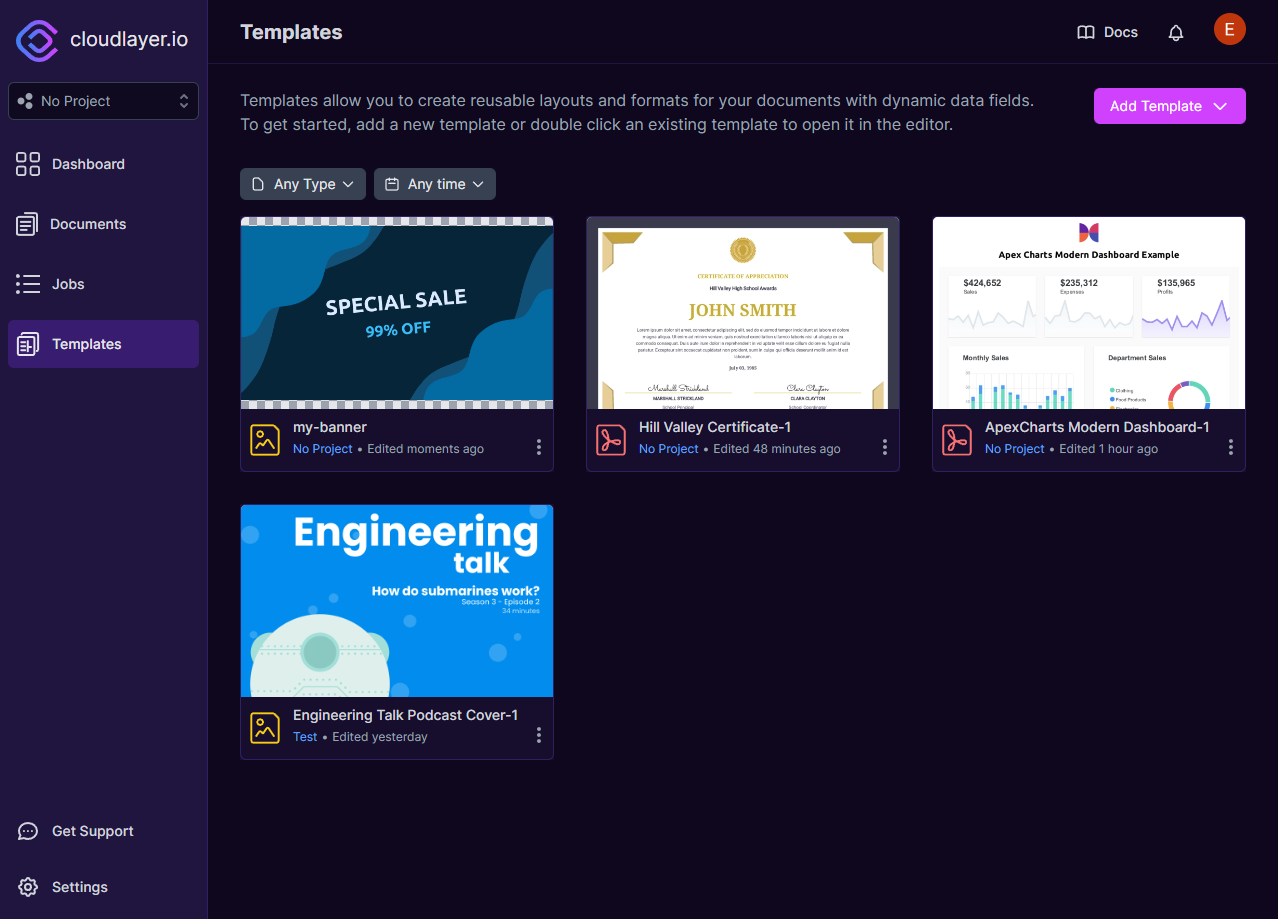Viewport: 1278px width, 919px height.
Task: Click No Project link under Hill Valley Certificate-1
Action: (x=669, y=449)
